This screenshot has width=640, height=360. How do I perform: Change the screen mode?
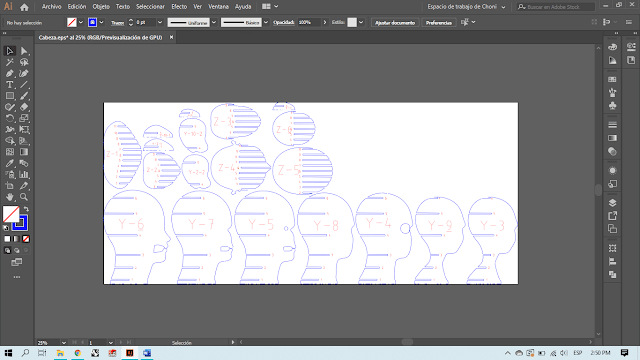(17, 262)
